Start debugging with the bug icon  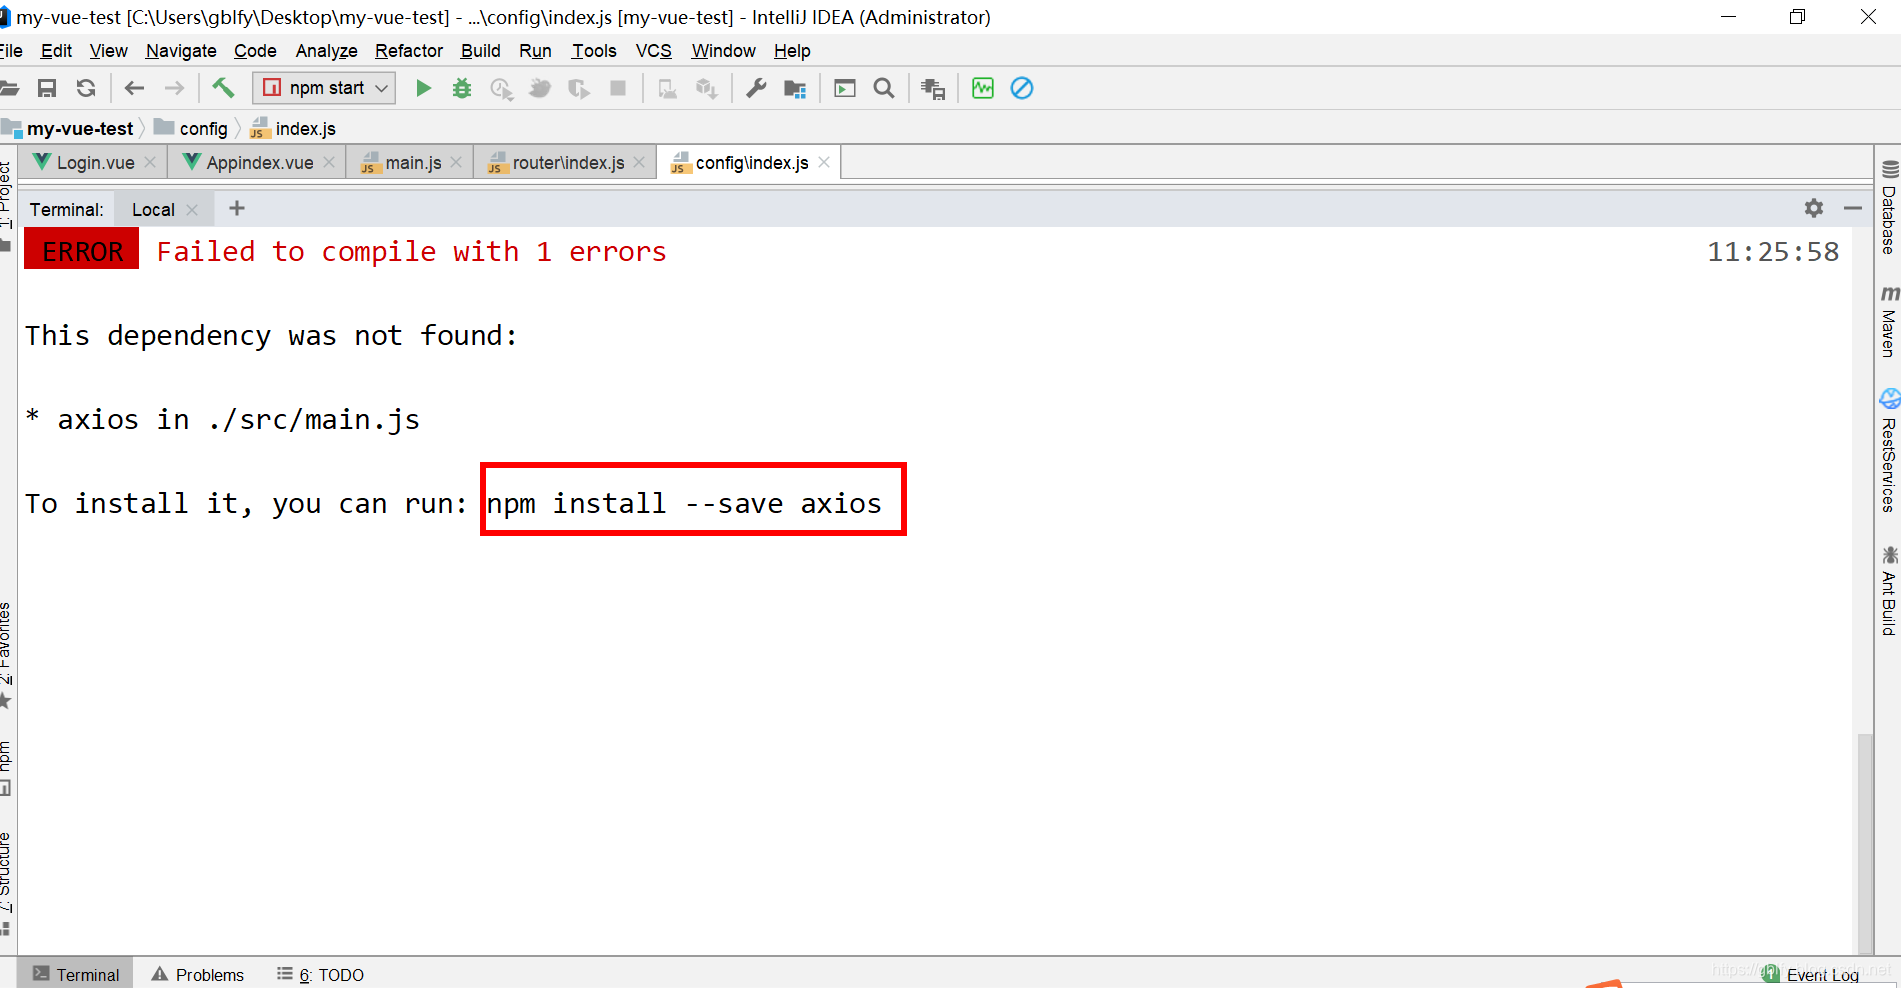[x=461, y=88]
